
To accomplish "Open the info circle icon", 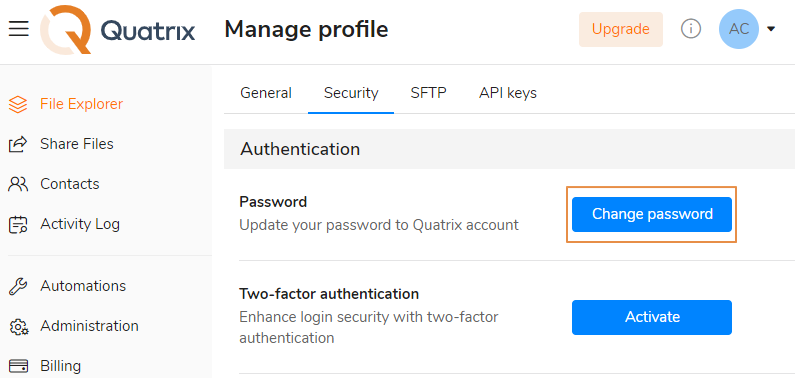I will 691,29.
